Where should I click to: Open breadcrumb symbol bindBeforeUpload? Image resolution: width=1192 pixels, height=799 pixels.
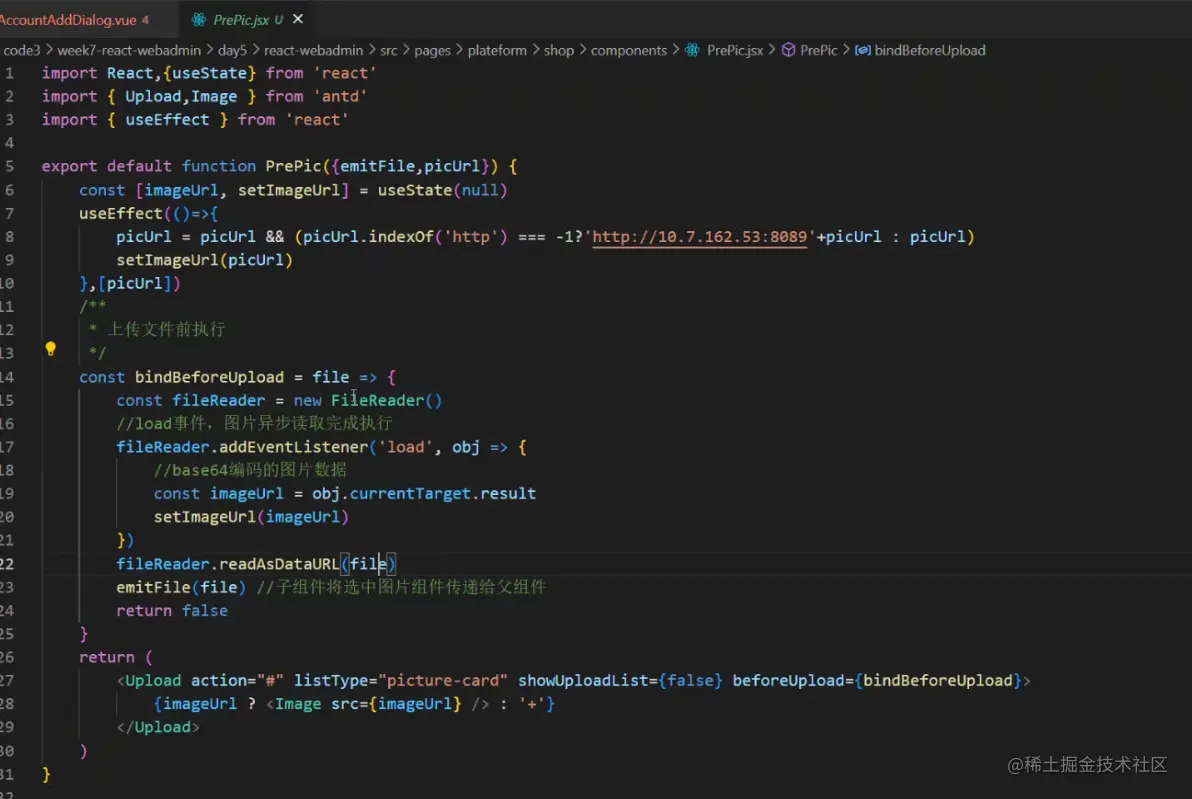coord(930,50)
